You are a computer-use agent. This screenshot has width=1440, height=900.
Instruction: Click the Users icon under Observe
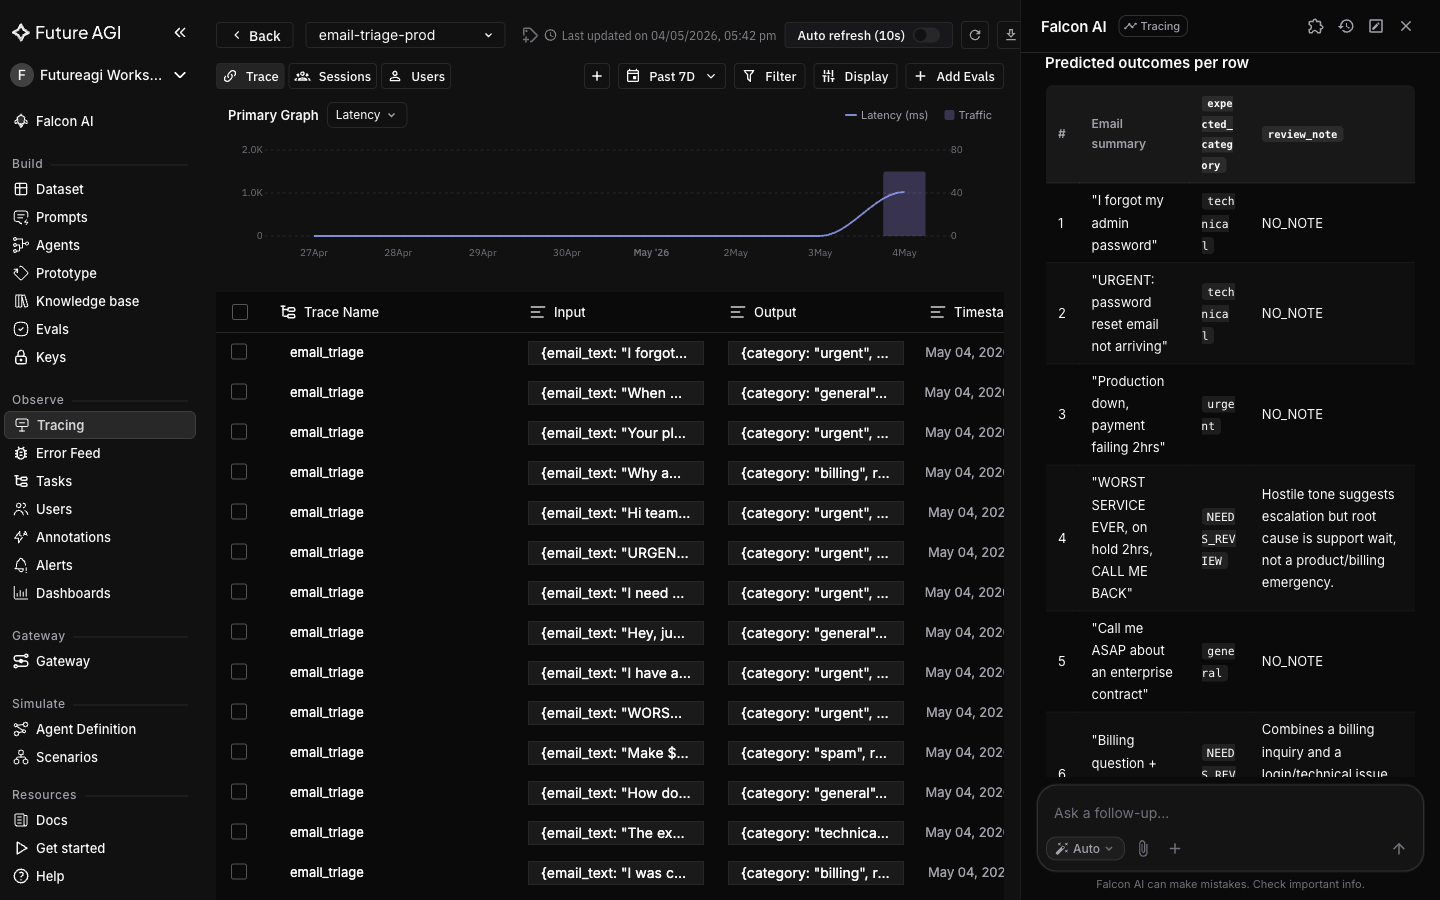(x=21, y=509)
